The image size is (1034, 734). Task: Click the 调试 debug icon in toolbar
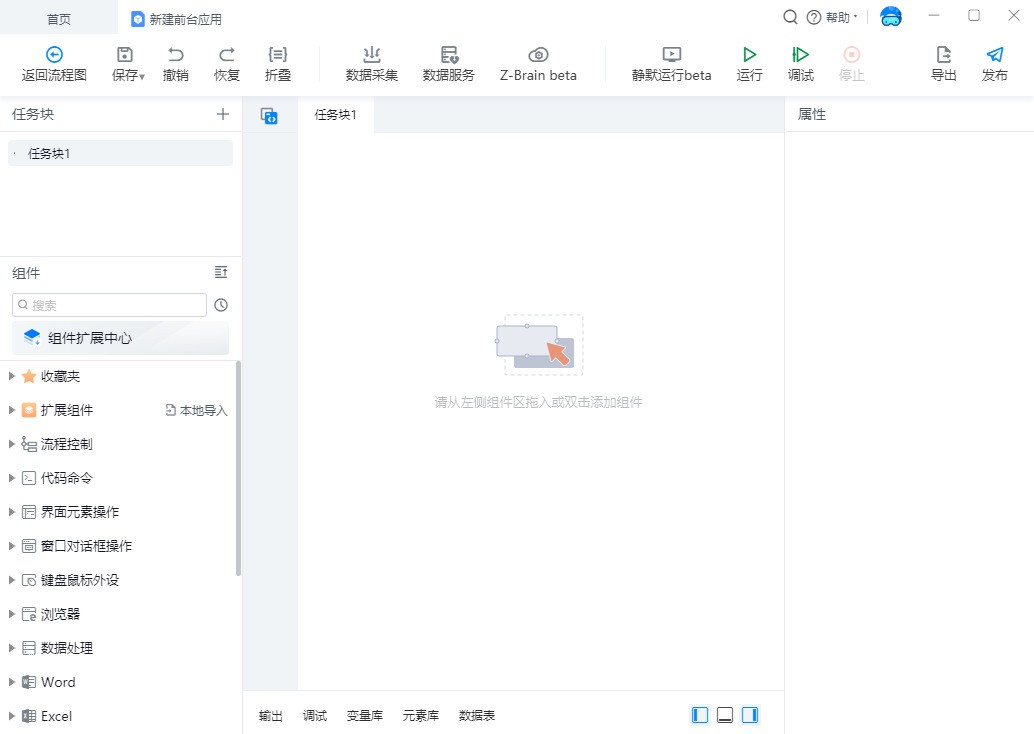click(800, 55)
